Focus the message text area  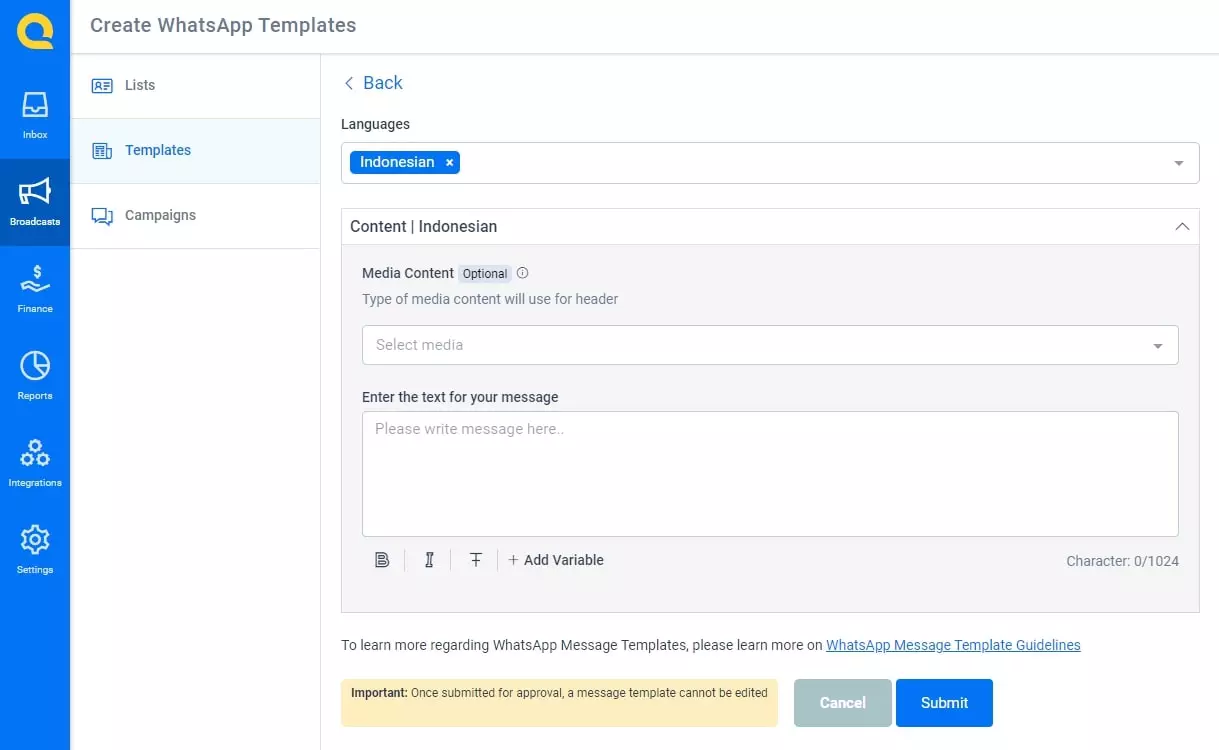pyautogui.click(x=770, y=474)
